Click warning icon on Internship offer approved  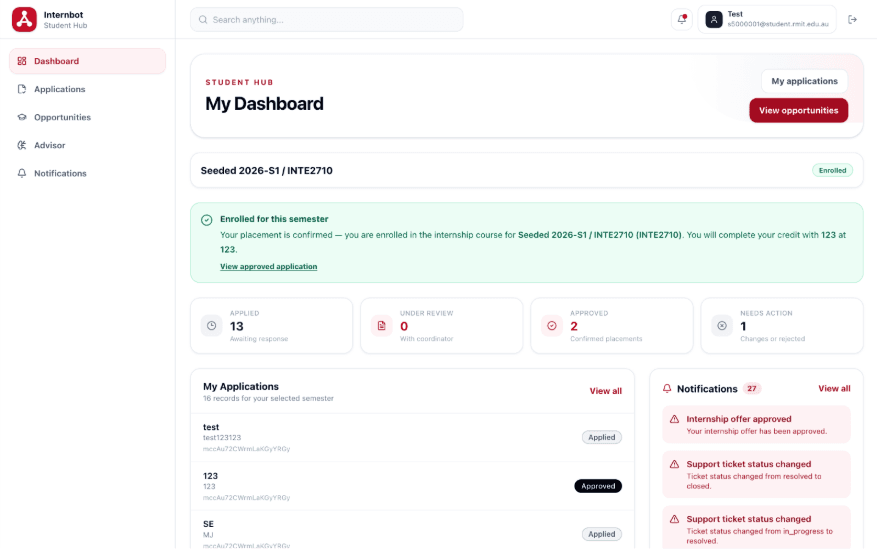[x=675, y=419]
